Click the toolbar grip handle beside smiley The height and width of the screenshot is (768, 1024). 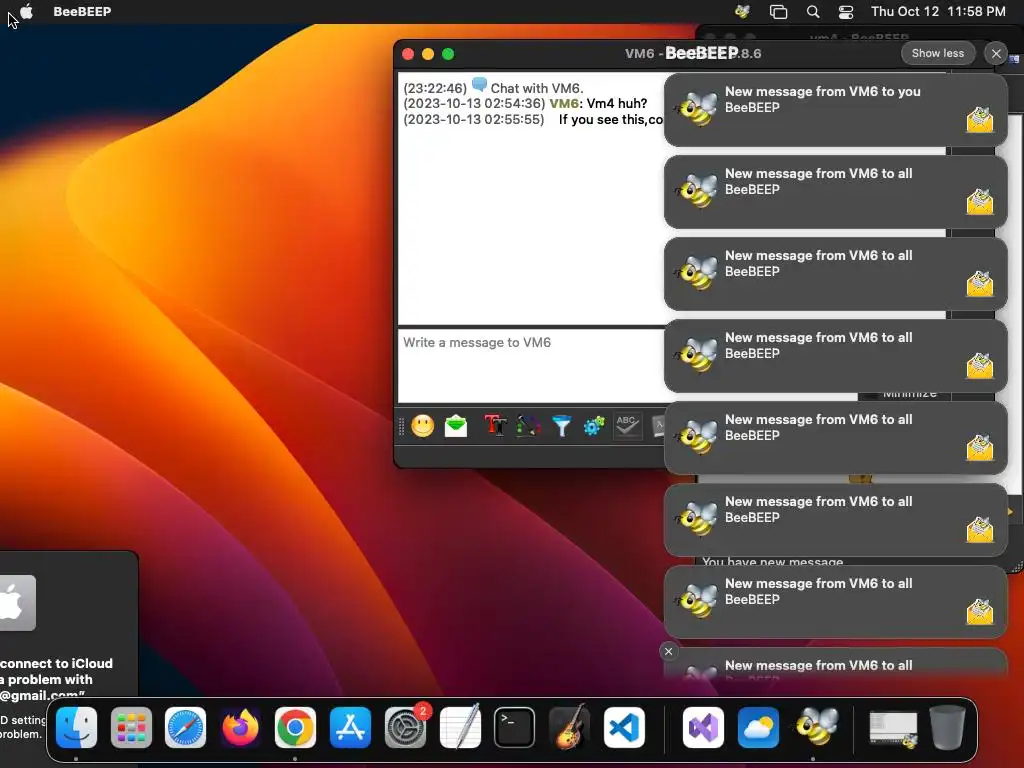pos(401,426)
